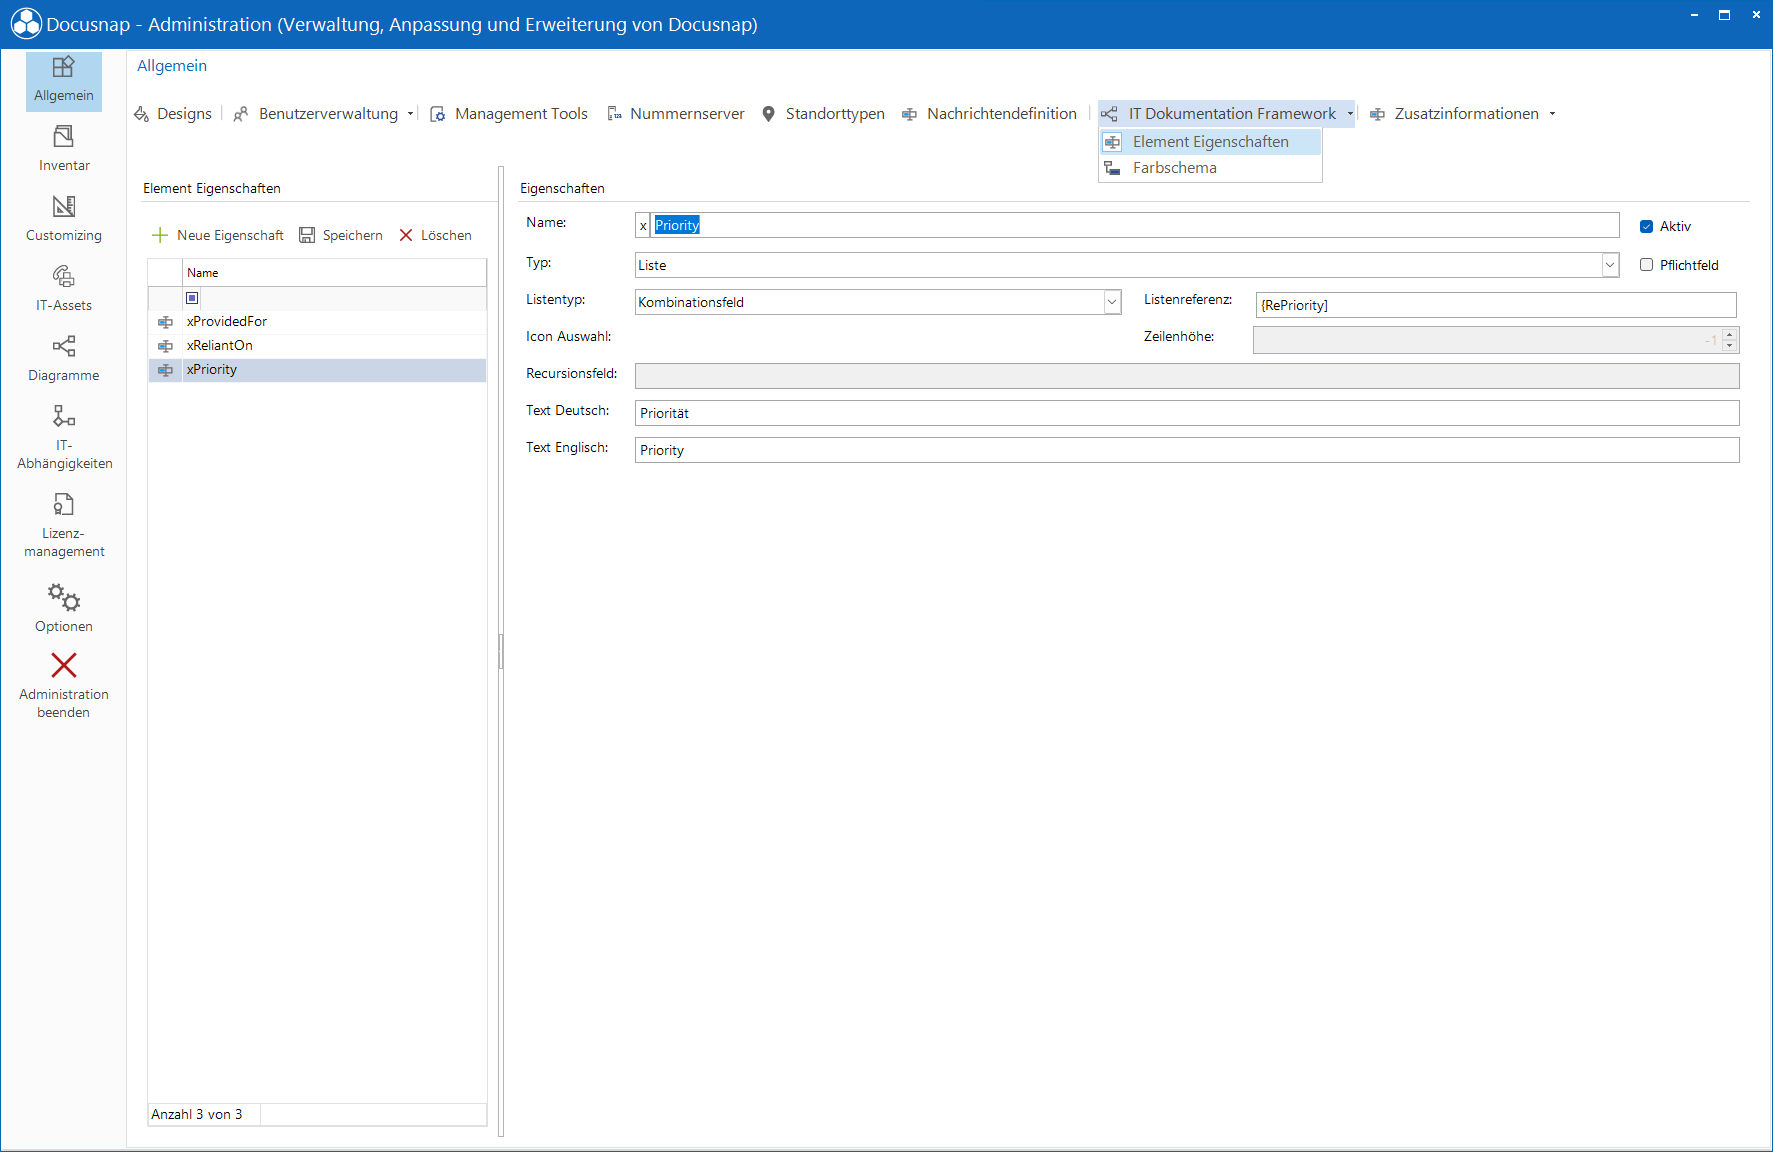Click the red X Löschen icon
Screen dimensions: 1773x1152
[x=406, y=235]
